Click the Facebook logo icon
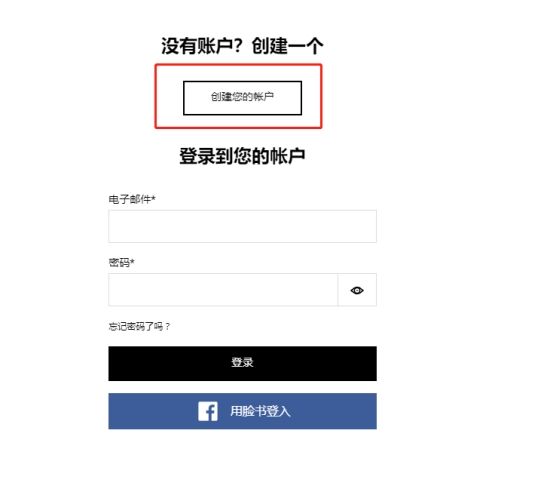Image resolution: width=554 pixels, height=498 pixels. coord(208,411)
